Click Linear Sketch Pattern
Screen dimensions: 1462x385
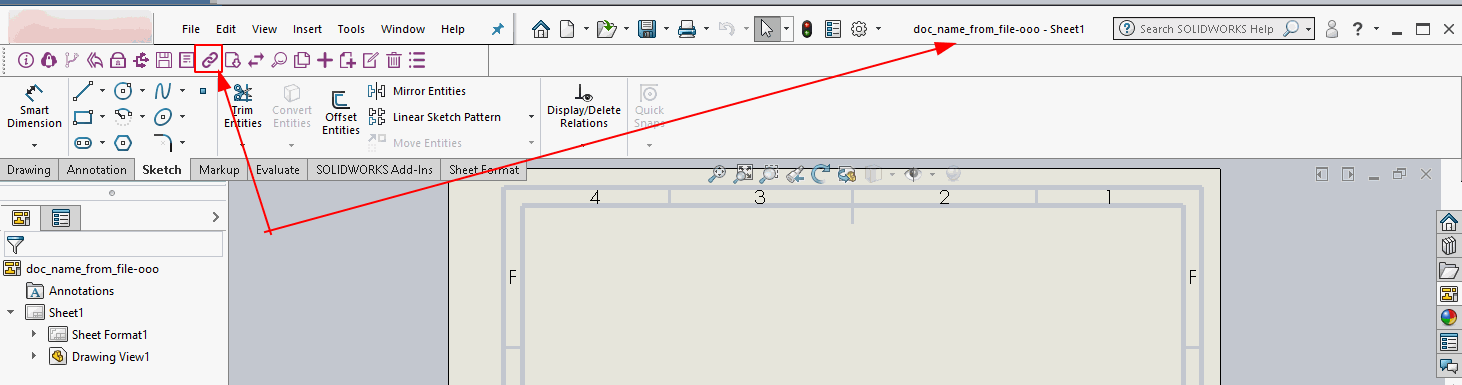[435, 117]
